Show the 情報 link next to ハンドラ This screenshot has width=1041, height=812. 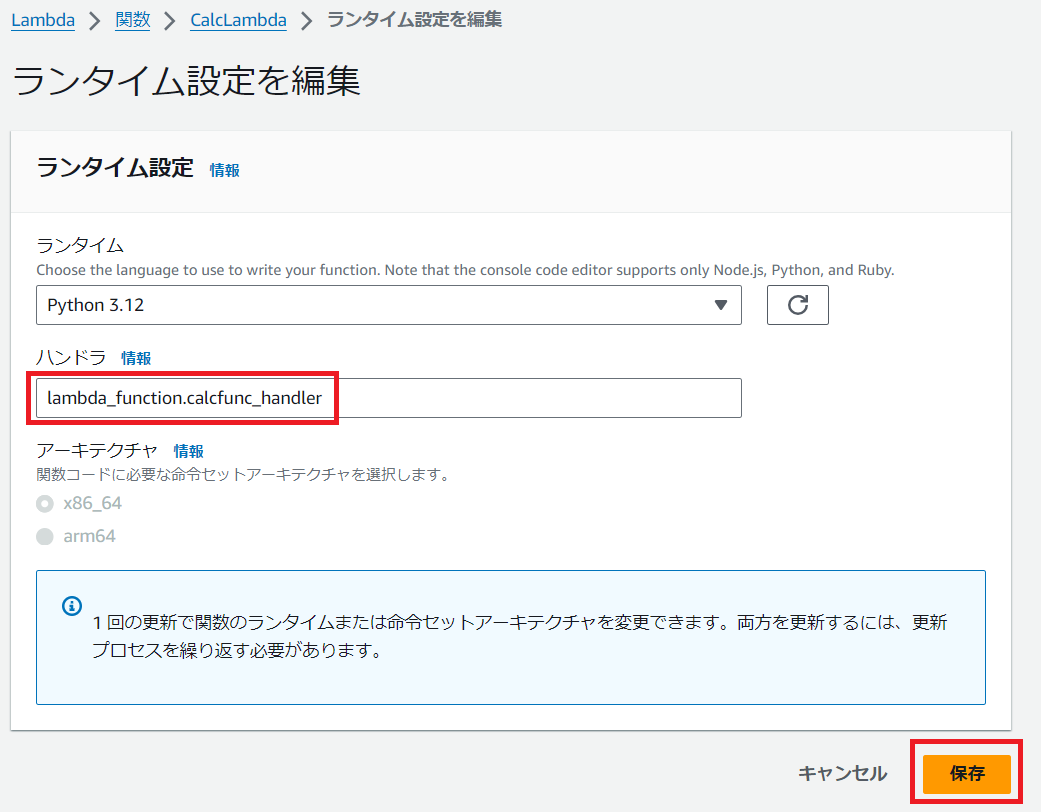[136, 358]
